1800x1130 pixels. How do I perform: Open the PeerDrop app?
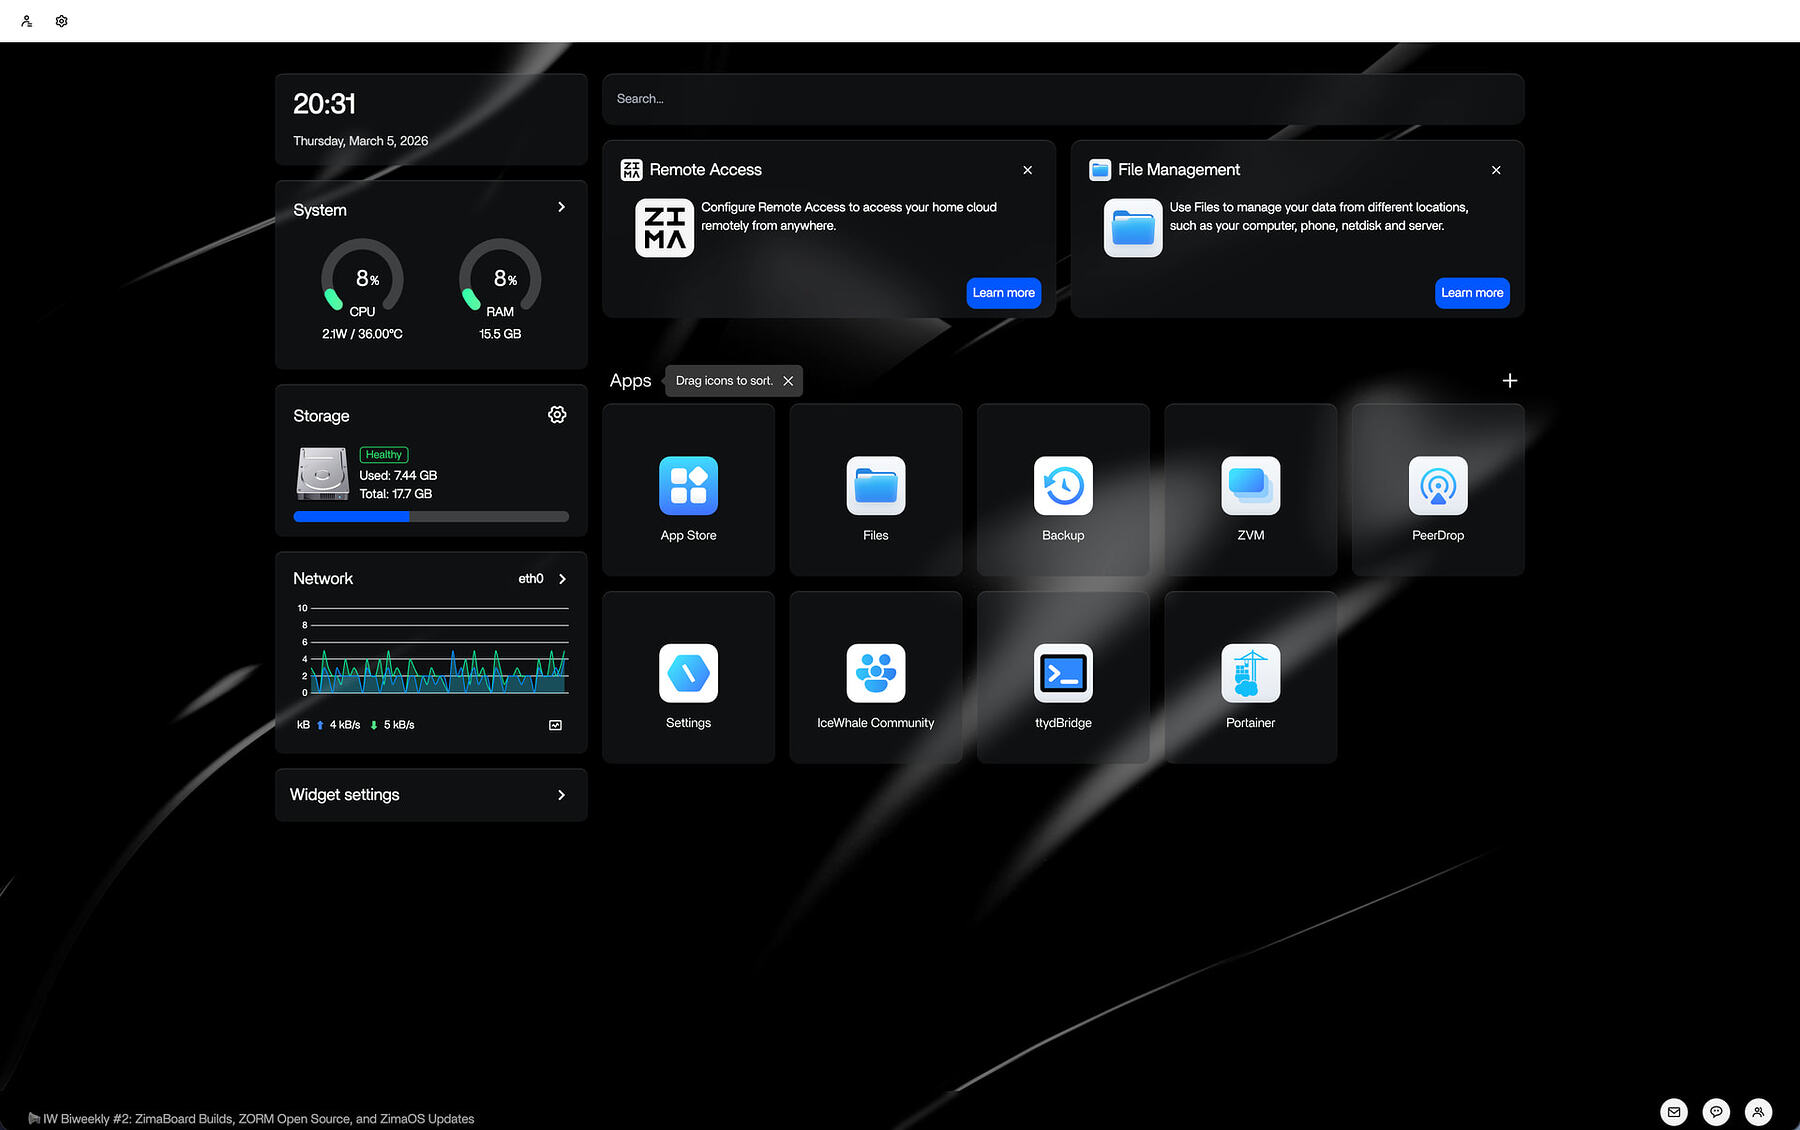(1437, 487)
